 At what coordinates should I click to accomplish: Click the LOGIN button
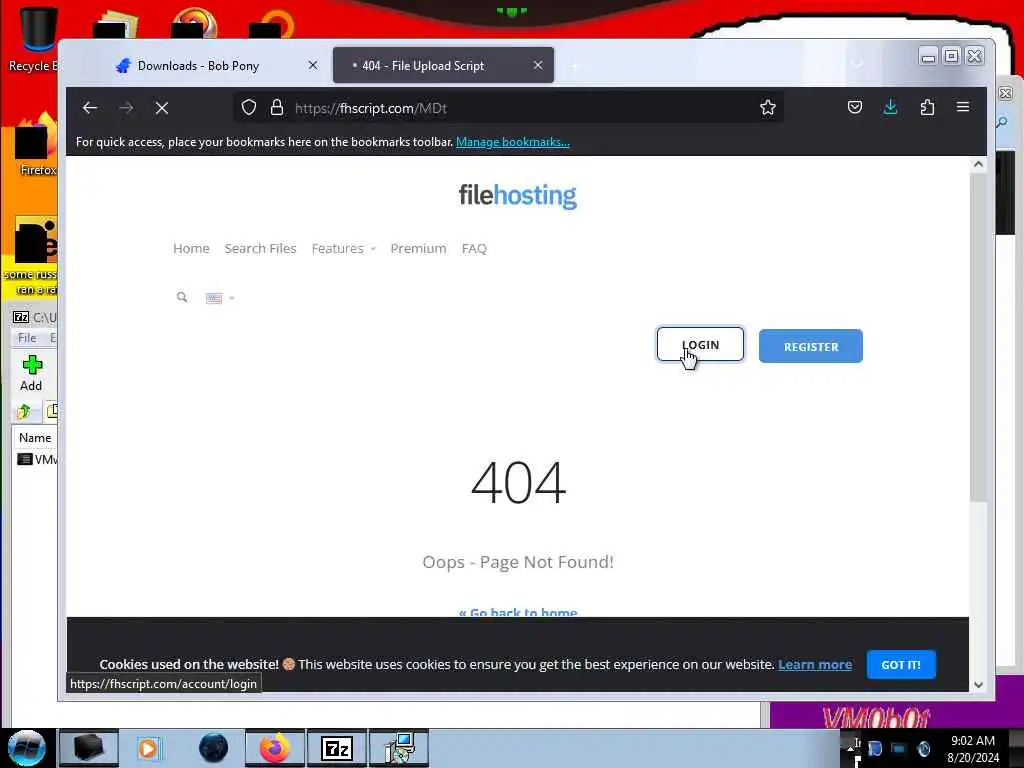[700, 345]
